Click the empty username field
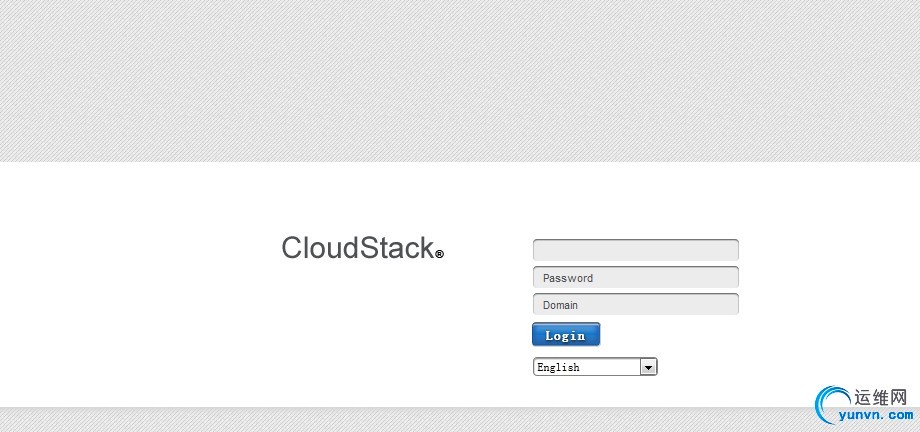Screen dimensions: 920x432 point(635,250)
